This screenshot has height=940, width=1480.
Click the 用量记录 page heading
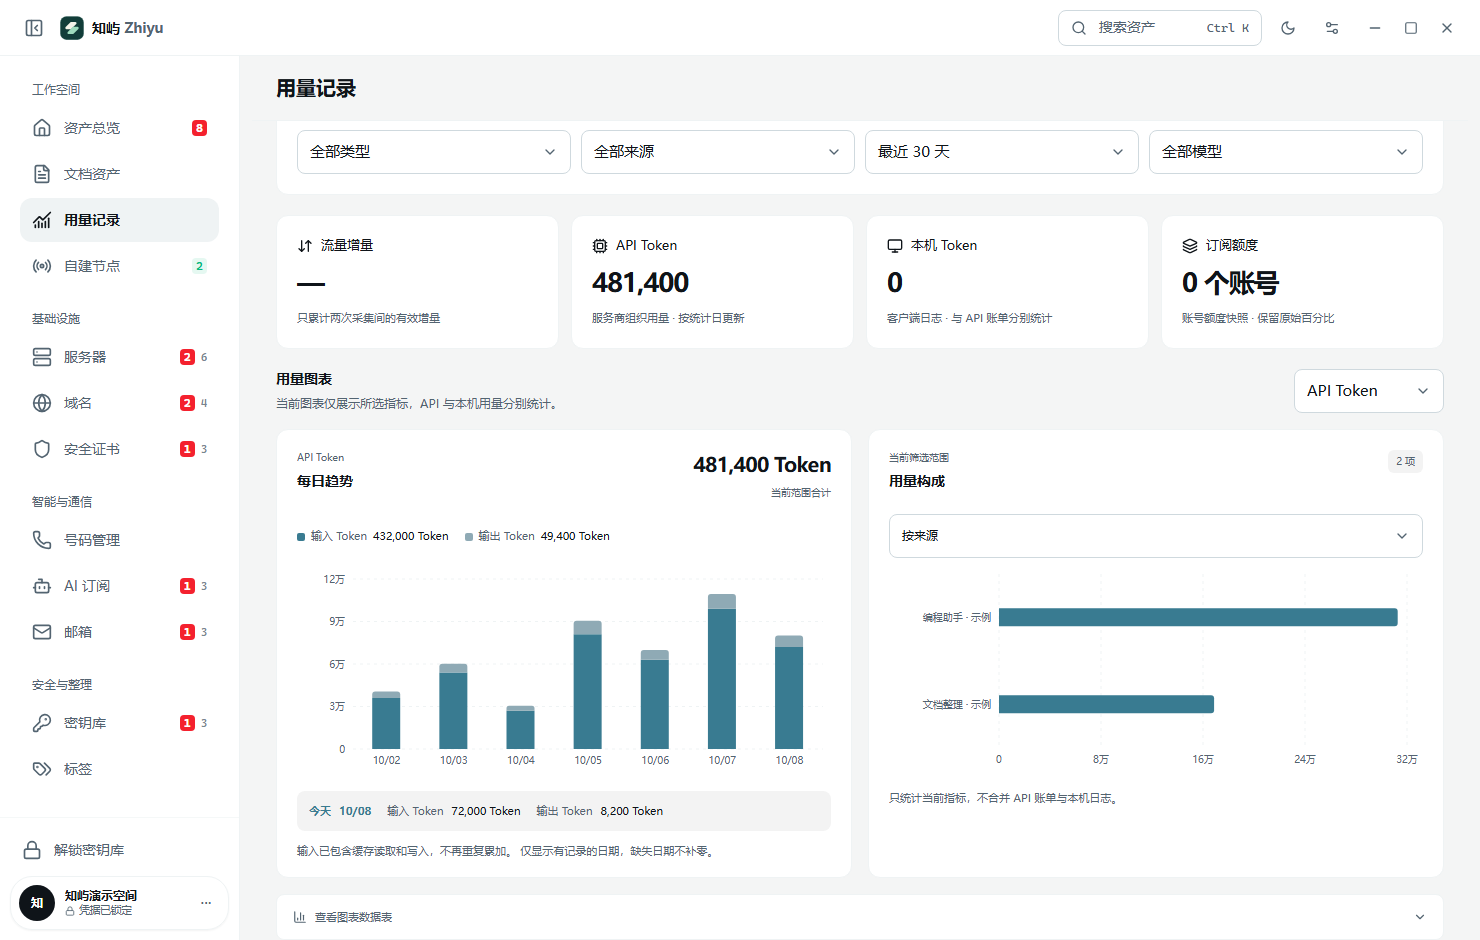(316, 89)
